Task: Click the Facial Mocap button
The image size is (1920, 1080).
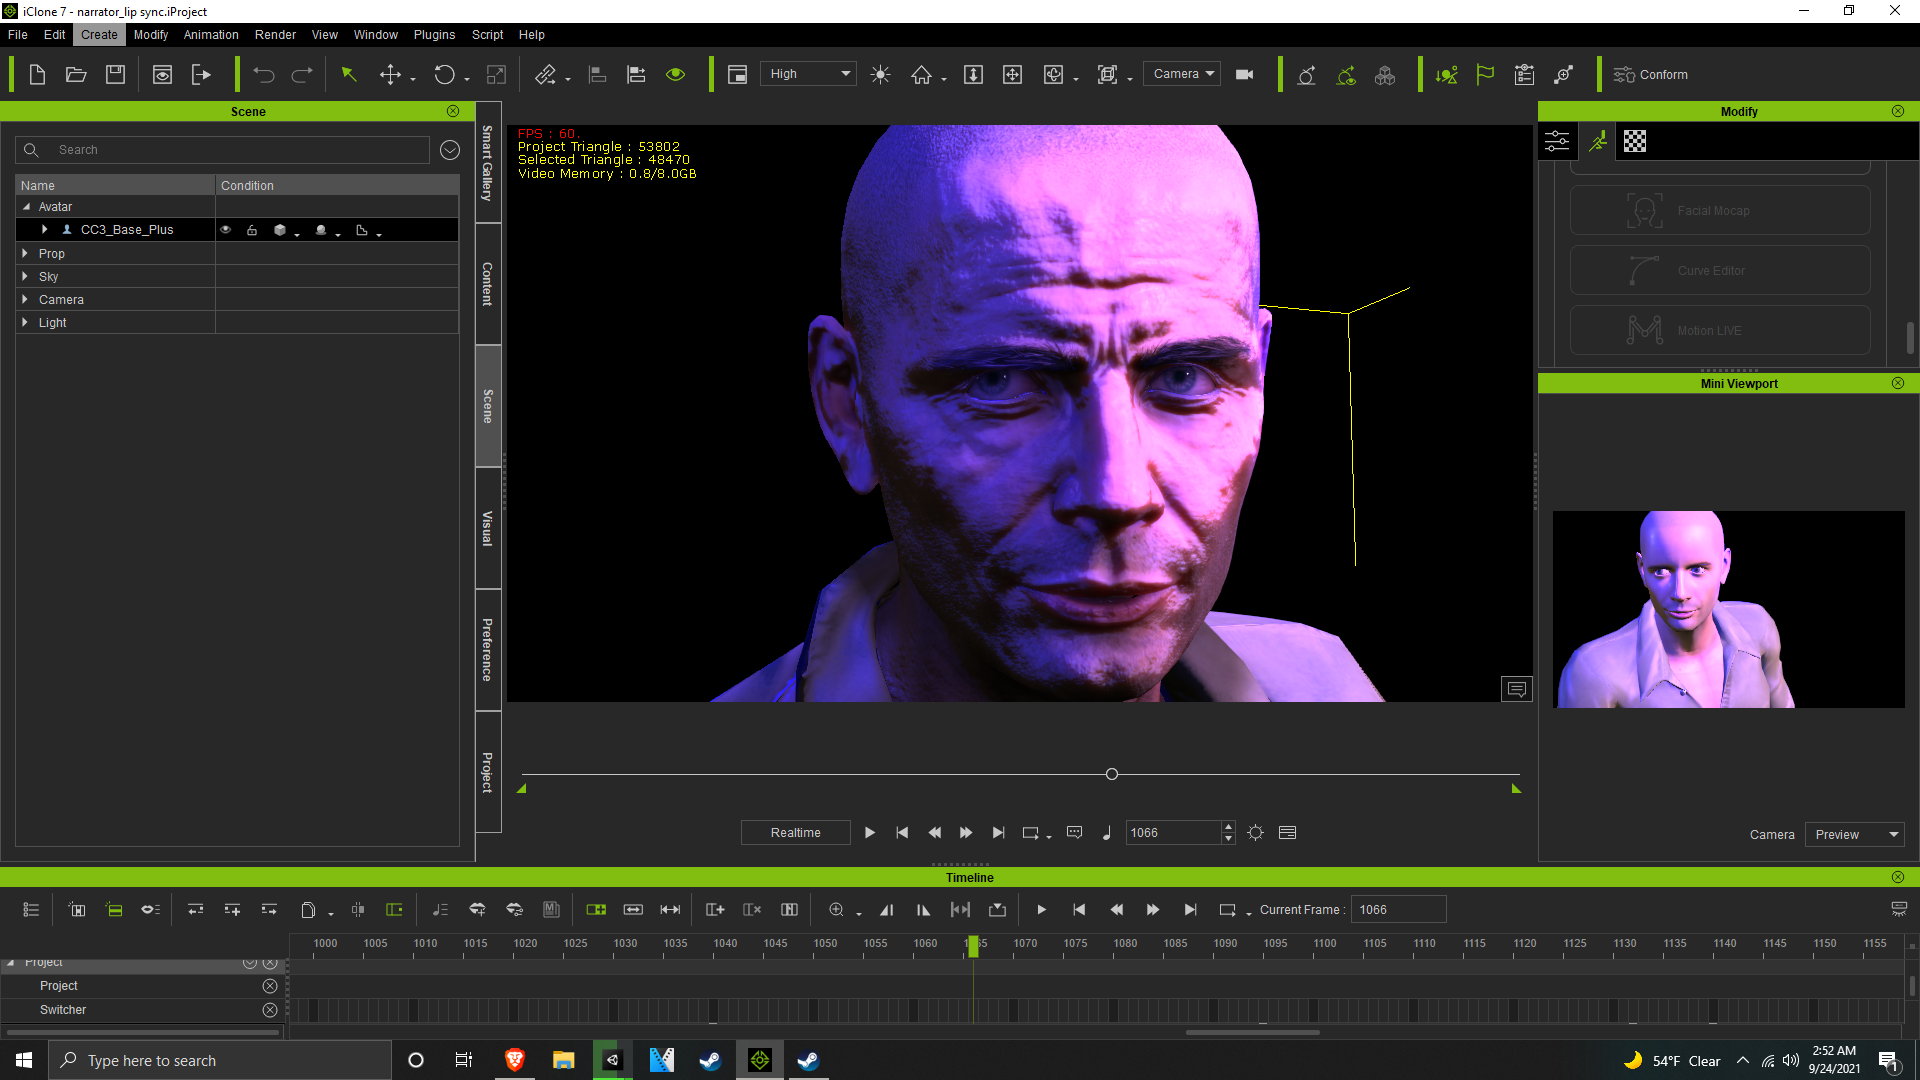Action: tap(1720, 211)
